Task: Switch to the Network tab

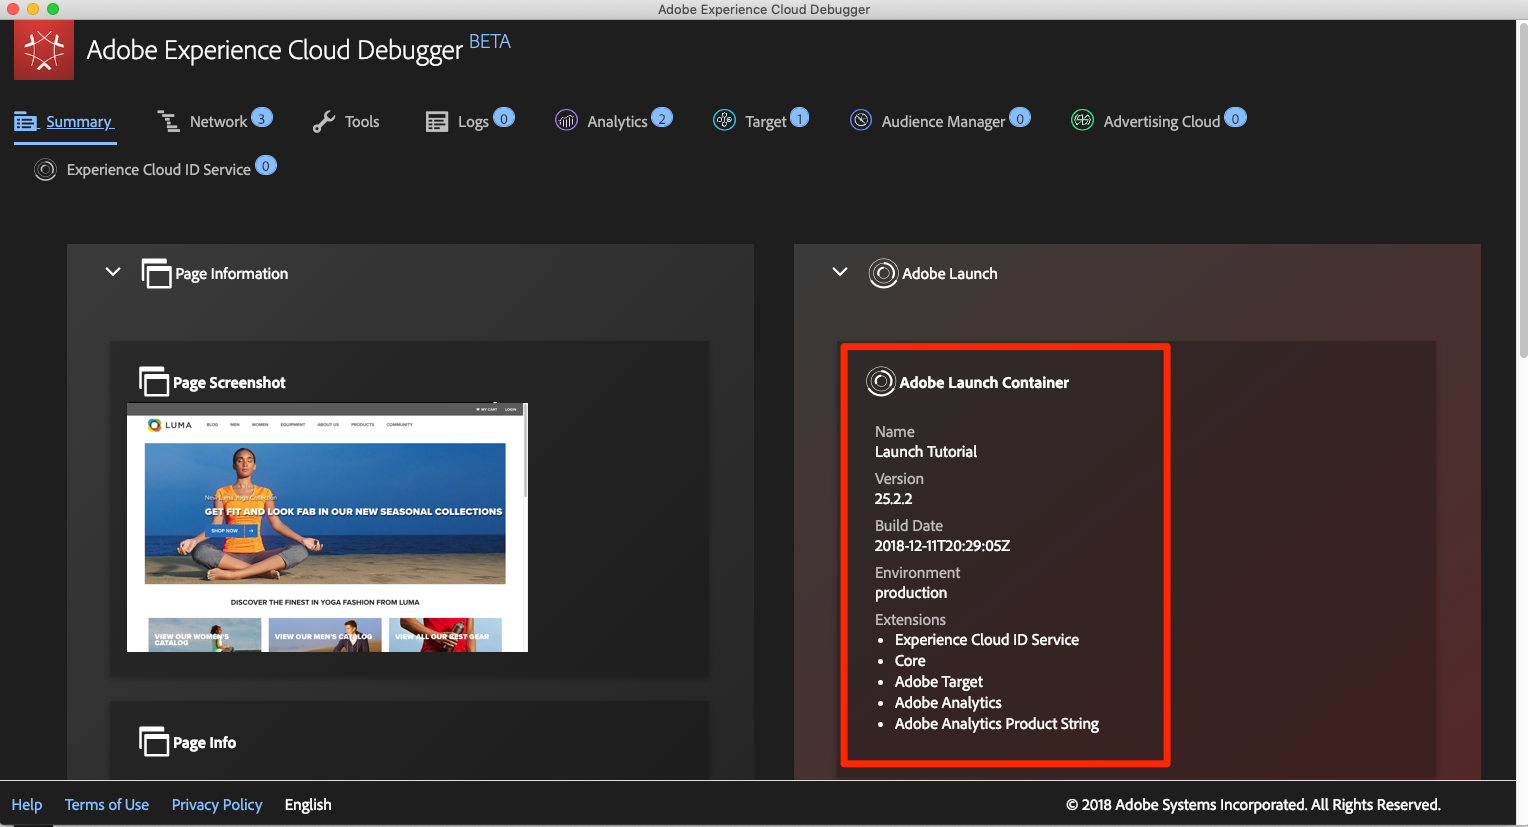Action: 215,121
